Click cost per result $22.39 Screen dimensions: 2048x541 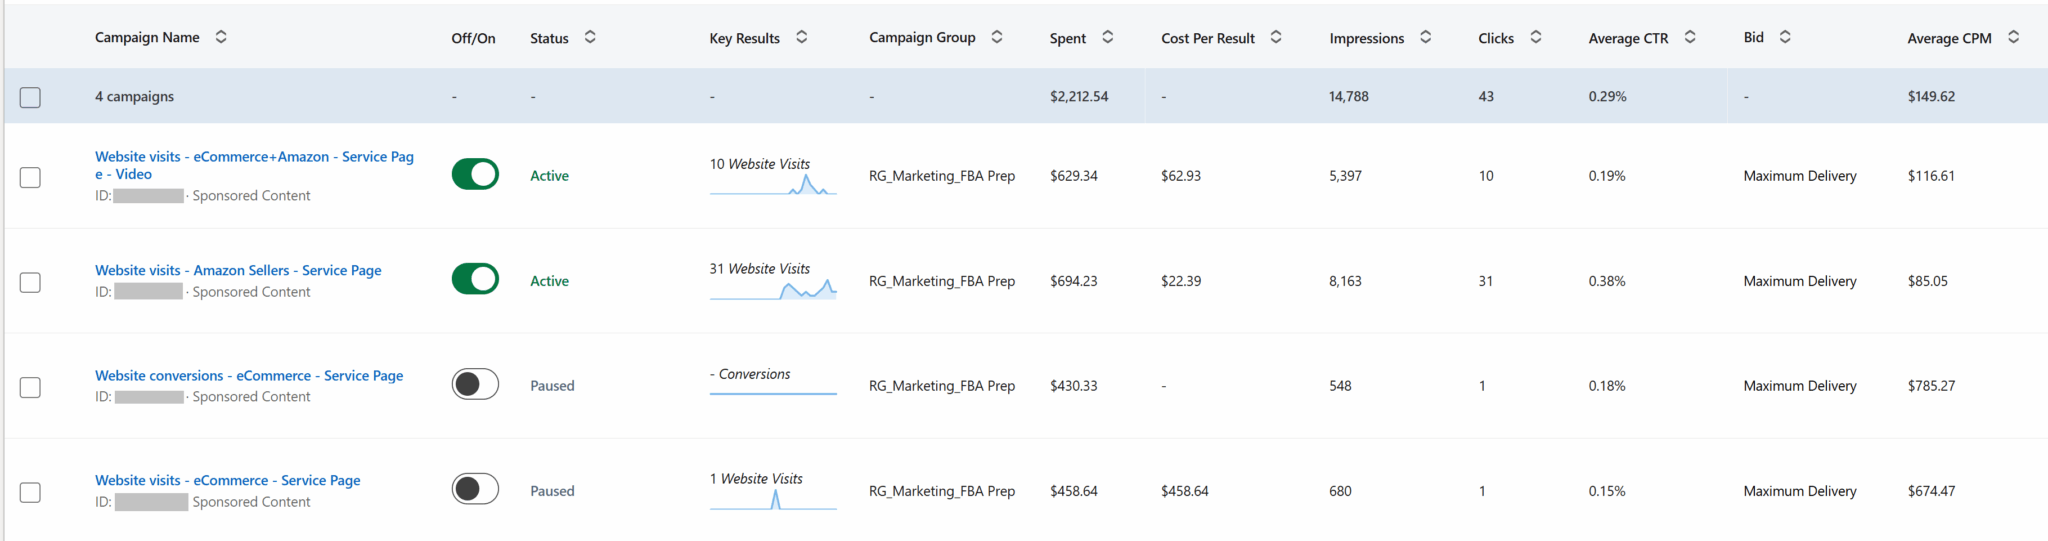click(x=1181, y=281)
